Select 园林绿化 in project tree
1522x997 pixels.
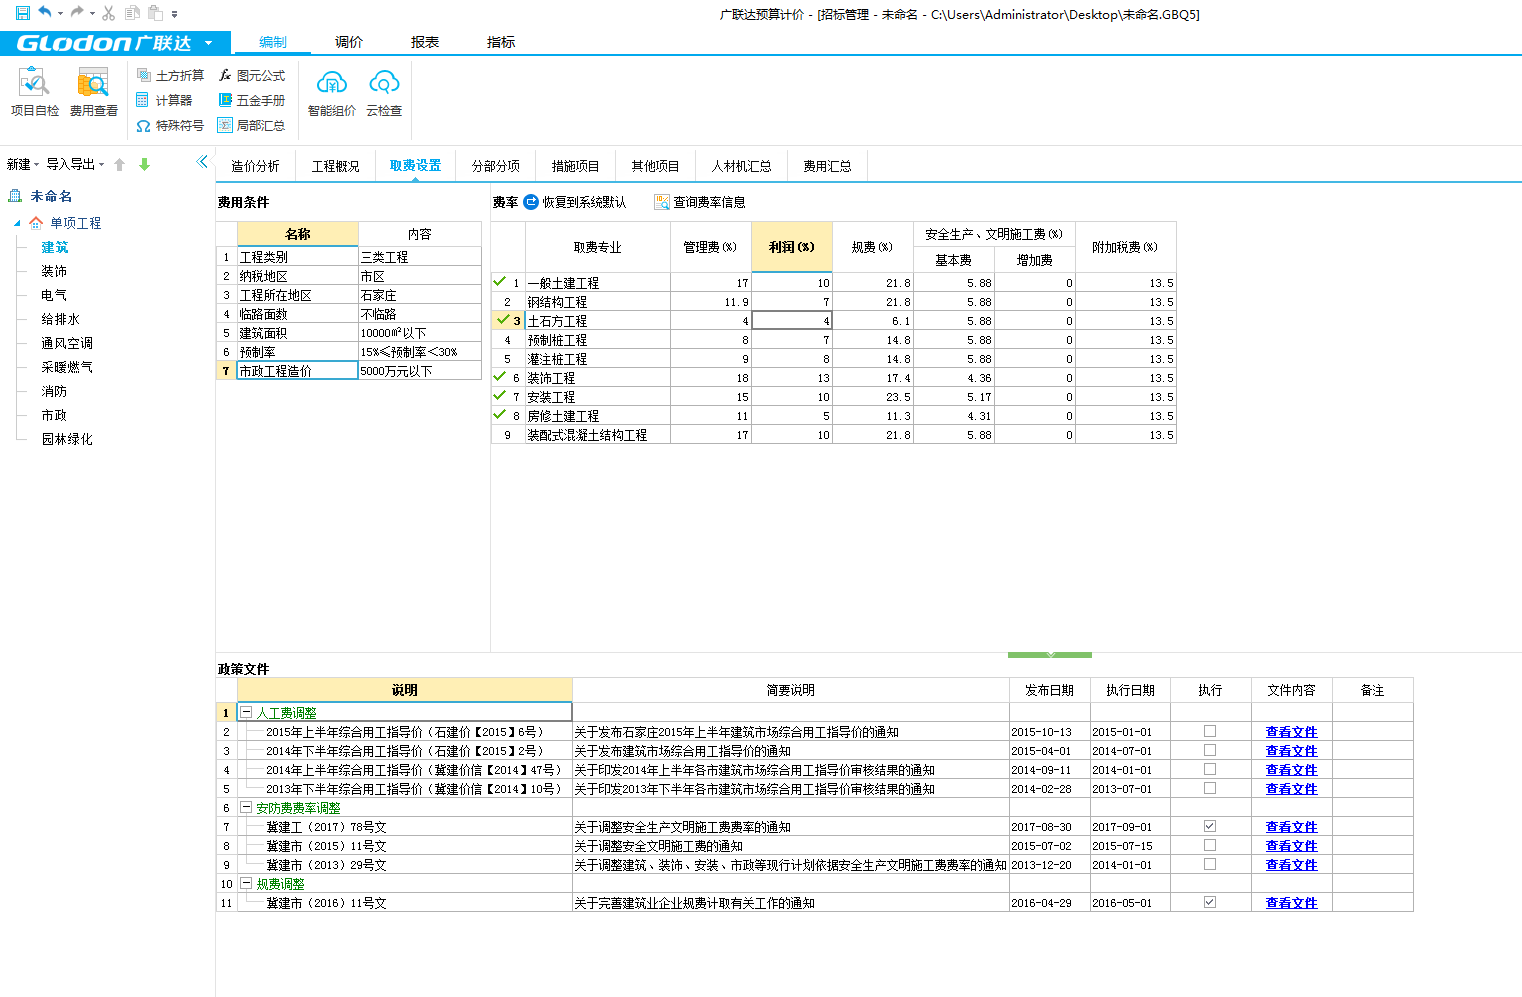[x=67, y=439]
